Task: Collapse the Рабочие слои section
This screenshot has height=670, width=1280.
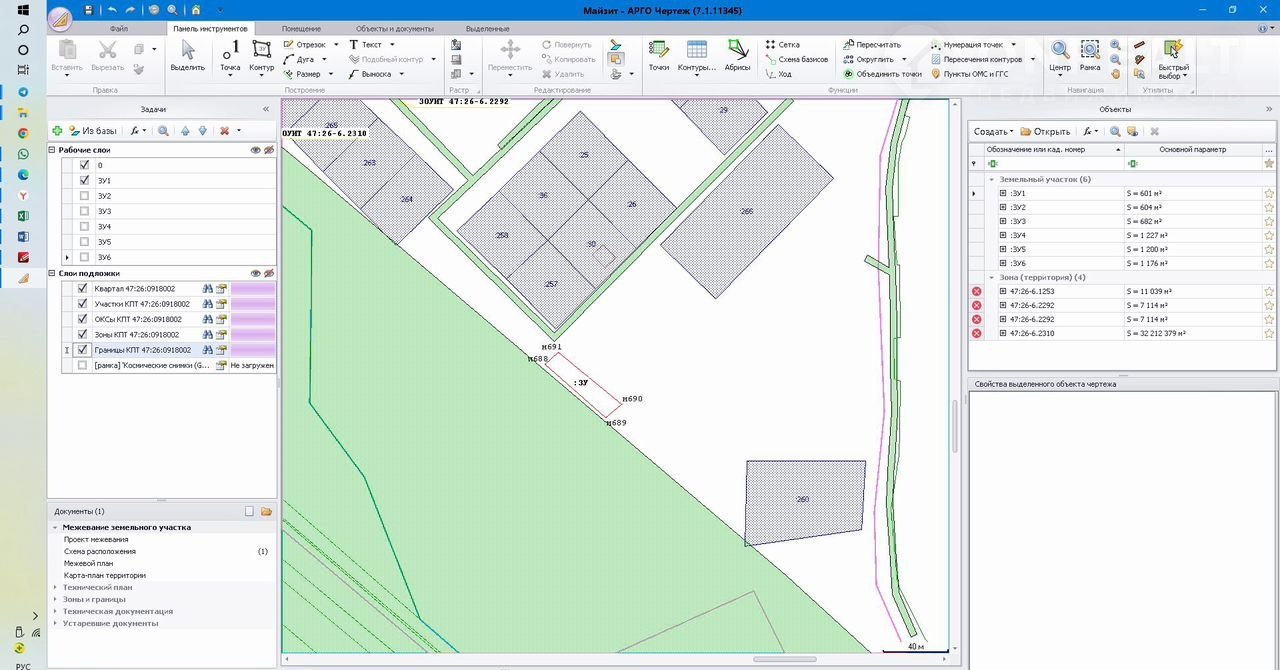Action: click(x=52, y=150)
